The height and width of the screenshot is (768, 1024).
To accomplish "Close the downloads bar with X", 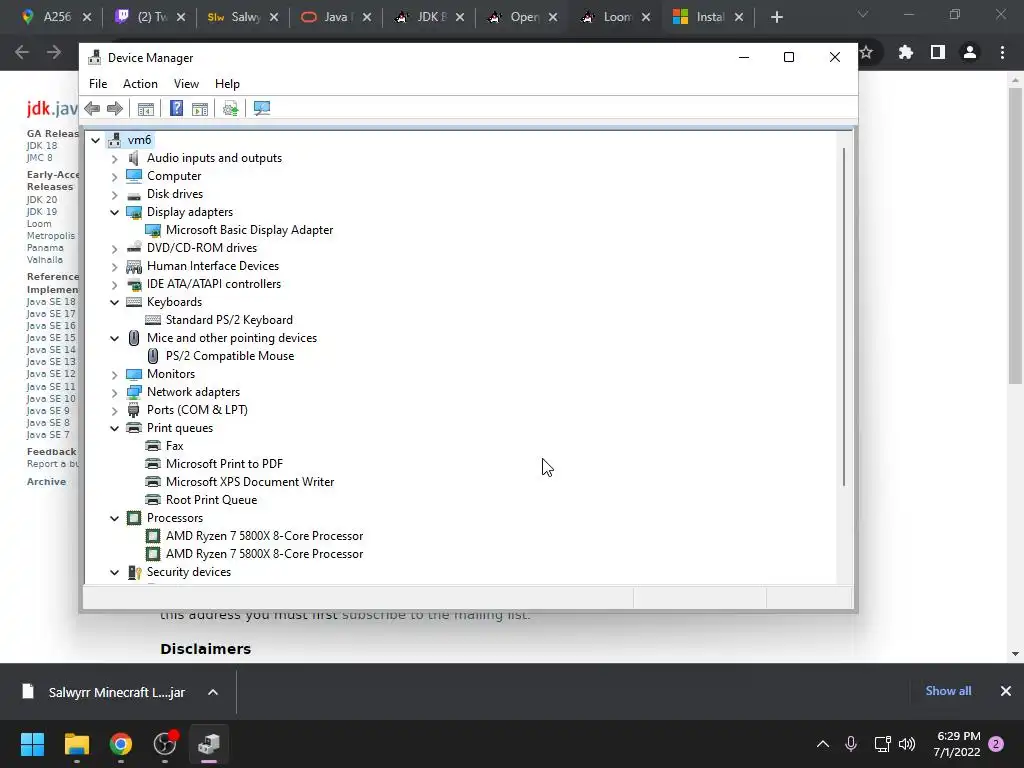I will point(1006,691).
